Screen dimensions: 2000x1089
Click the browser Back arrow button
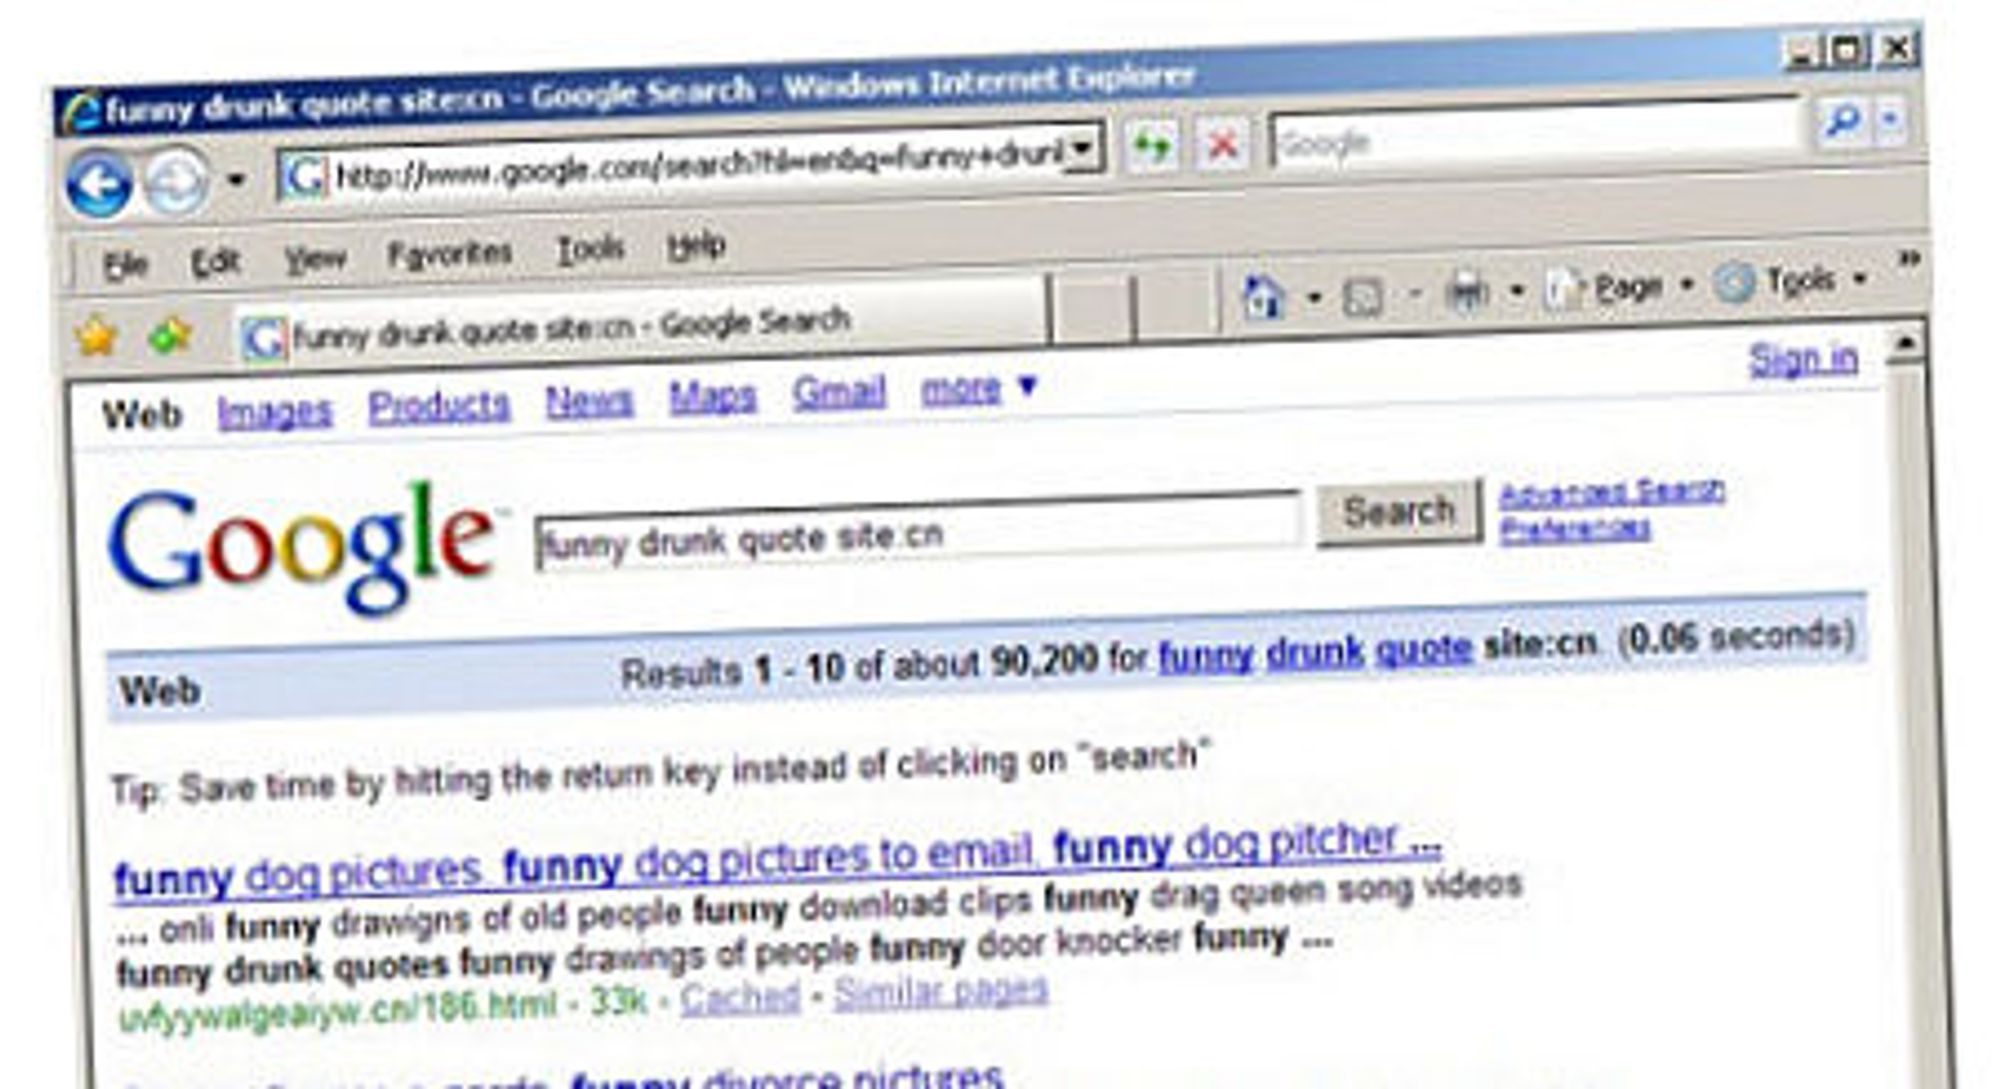(98, 184)
